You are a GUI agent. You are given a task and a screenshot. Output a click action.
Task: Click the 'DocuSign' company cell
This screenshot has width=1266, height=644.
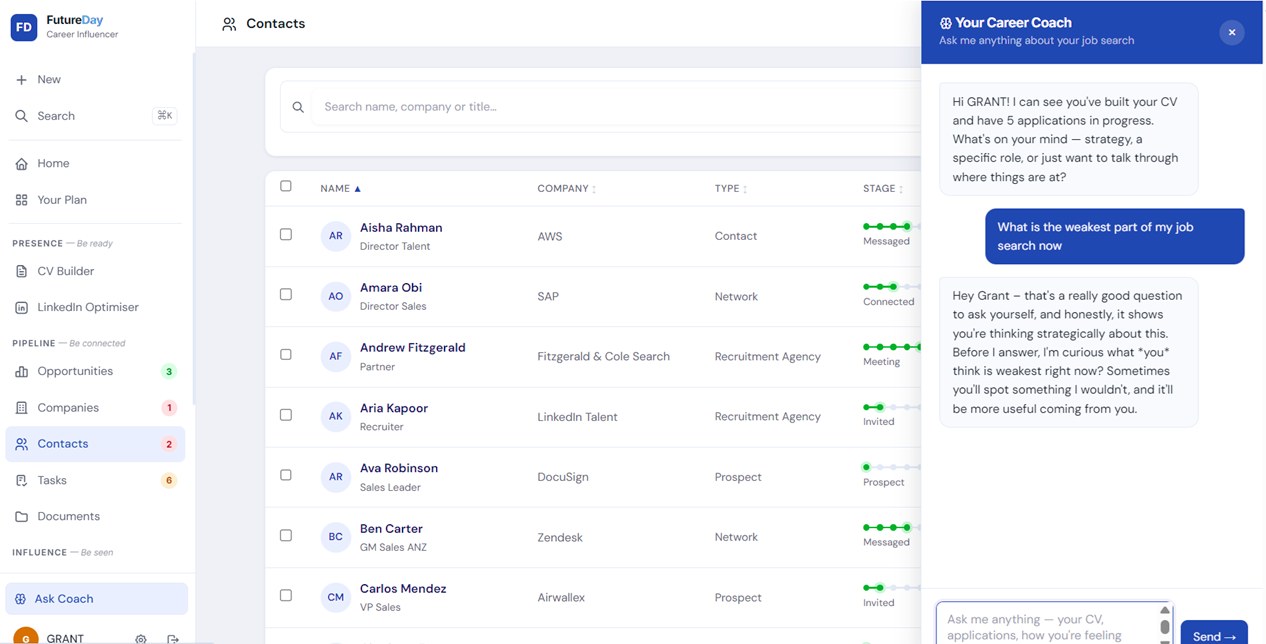563,478
